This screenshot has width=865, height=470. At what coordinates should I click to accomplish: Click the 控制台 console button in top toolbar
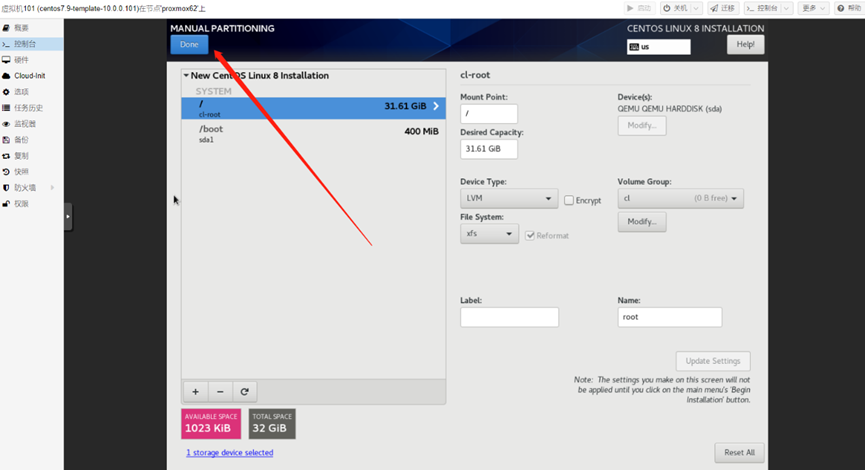[762, 8]
